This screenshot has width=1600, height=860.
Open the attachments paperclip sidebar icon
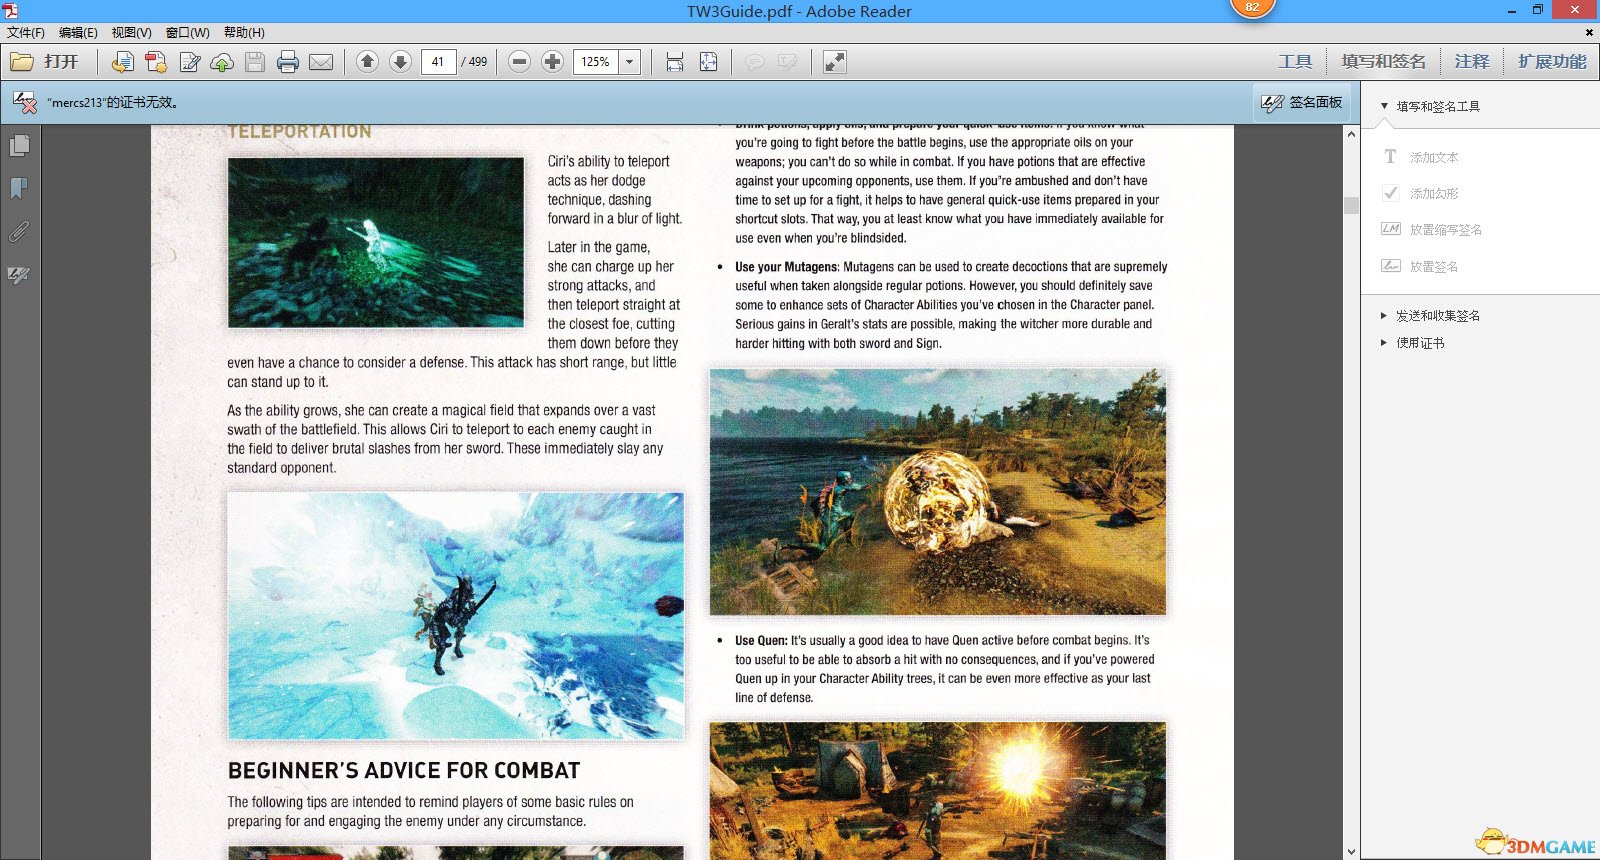click(x=19, y=231)
